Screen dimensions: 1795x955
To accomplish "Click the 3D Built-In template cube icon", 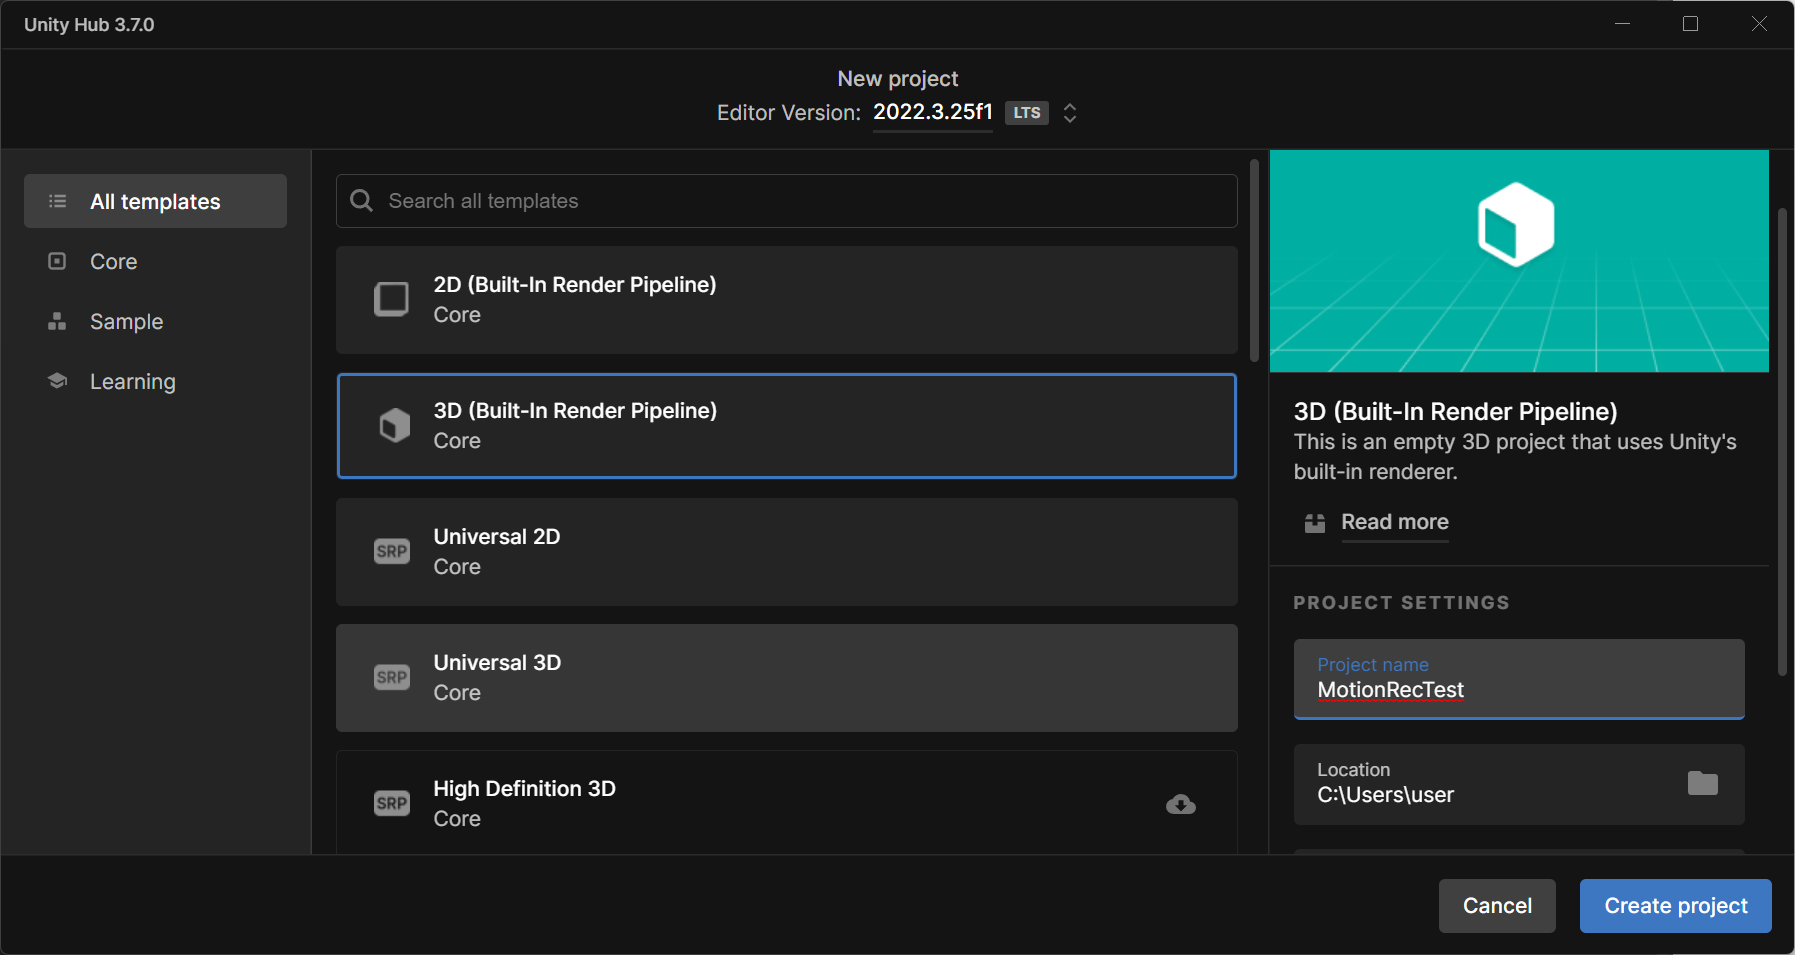I will (x=394, y=425).
